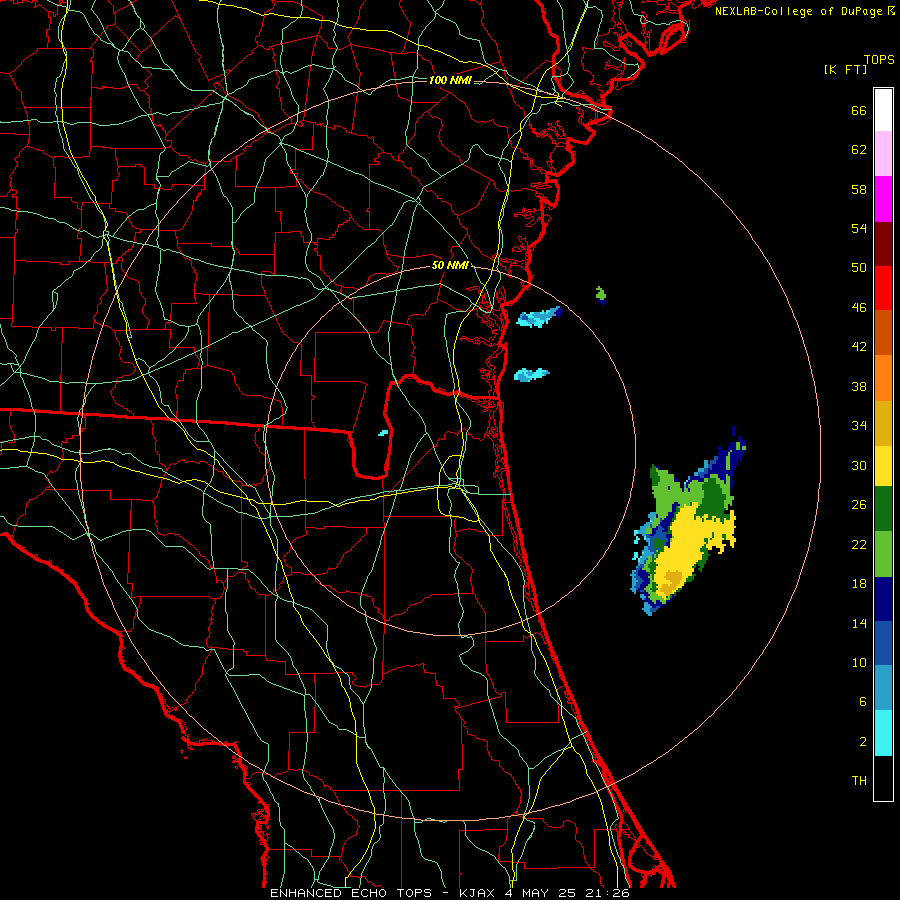Click the small green echo near 50 NMI ring
The height and width of the screenshot is (900, 900).
tap(600, 295)
